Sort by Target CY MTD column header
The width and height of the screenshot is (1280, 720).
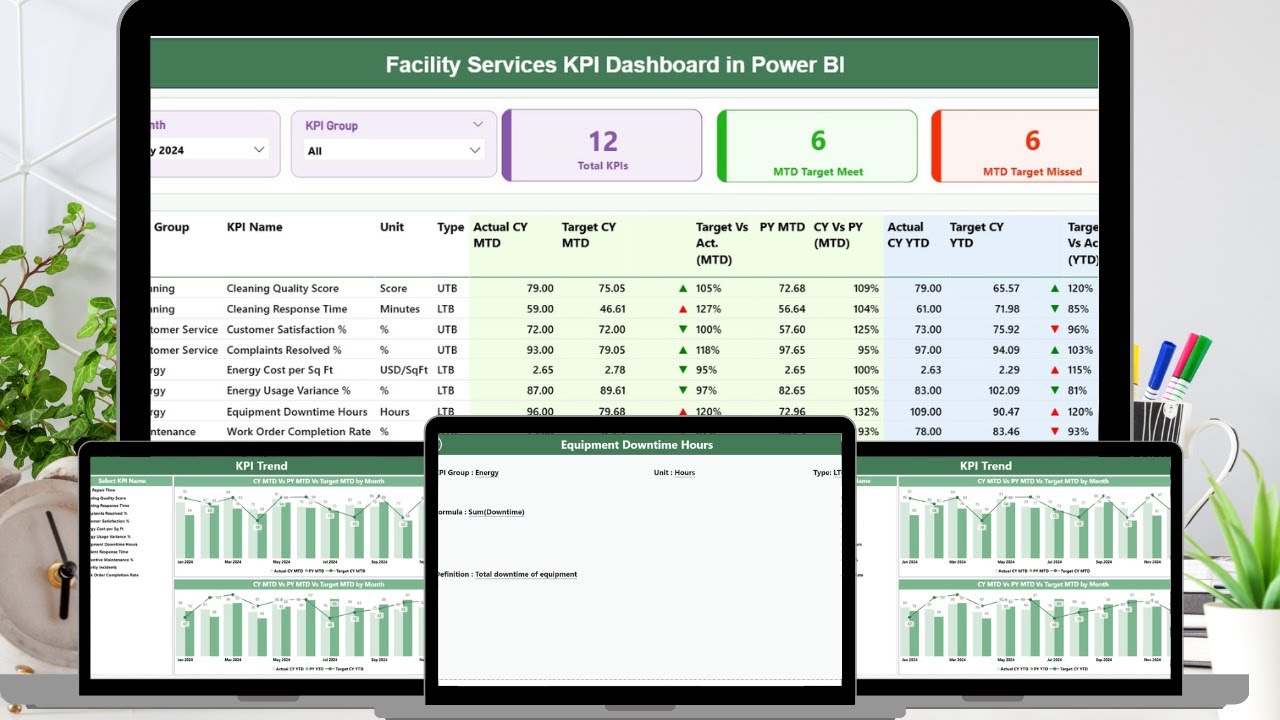point(589,235)
